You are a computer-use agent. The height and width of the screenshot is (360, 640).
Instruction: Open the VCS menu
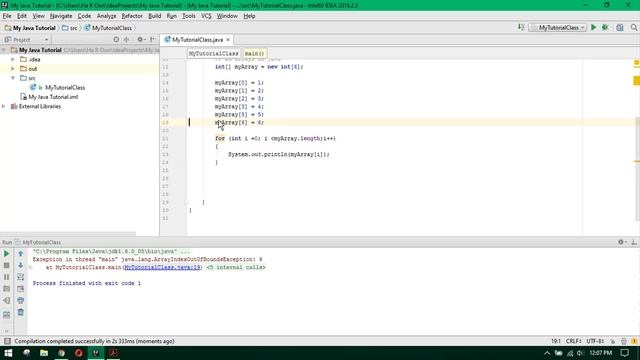206,16
